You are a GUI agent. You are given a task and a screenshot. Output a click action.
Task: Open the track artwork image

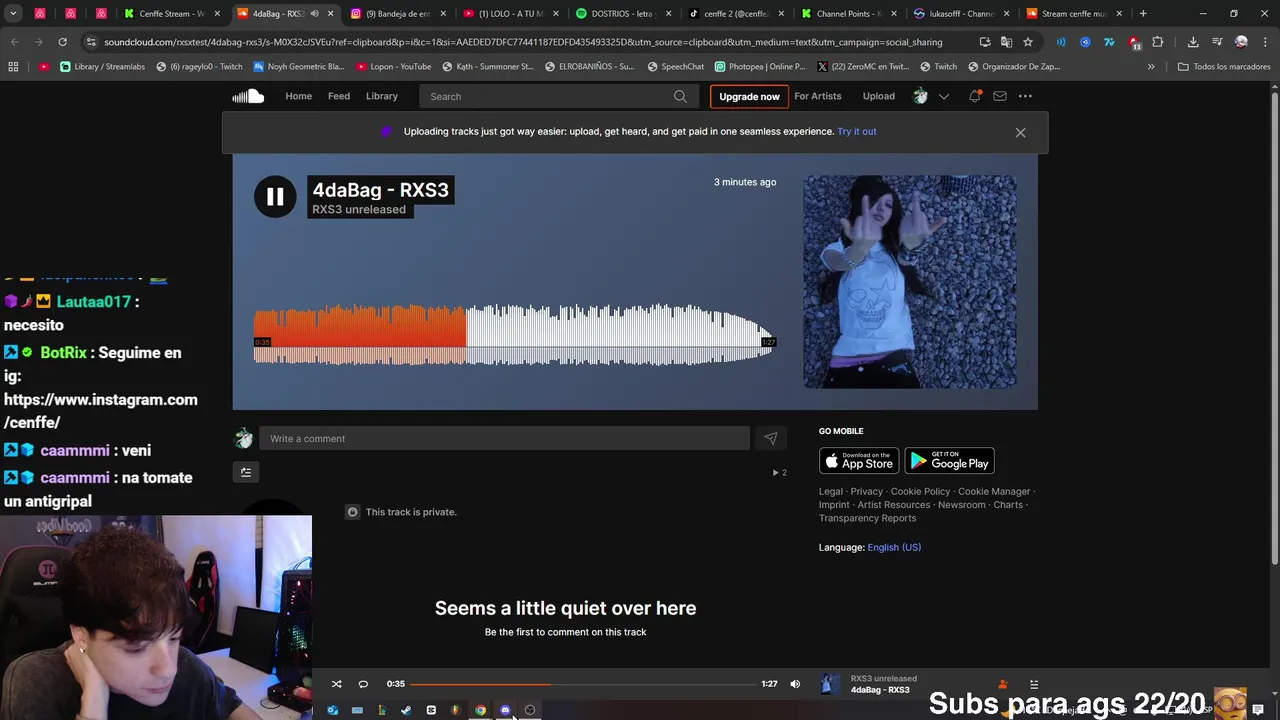(x=910, y=282)
